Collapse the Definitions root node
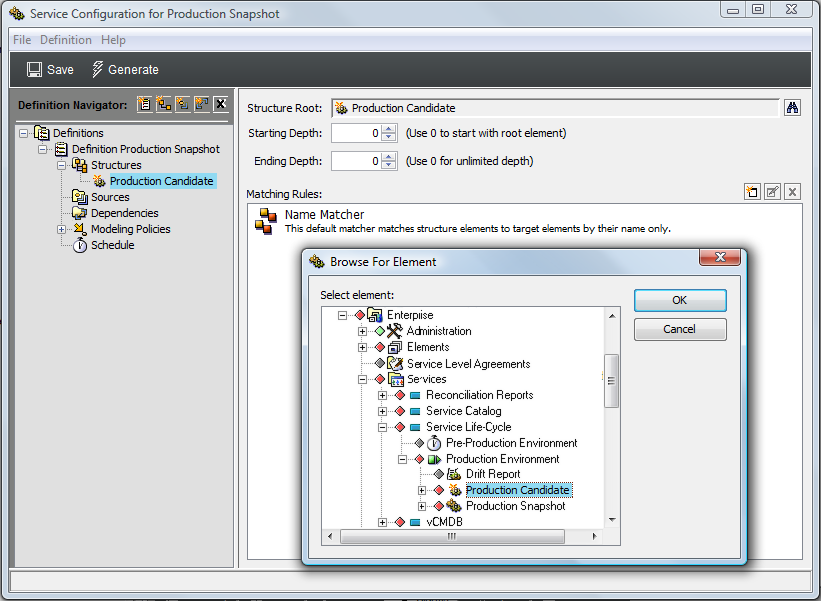The image size is (821, 601). pyautogui.click(x=24, y=133)
